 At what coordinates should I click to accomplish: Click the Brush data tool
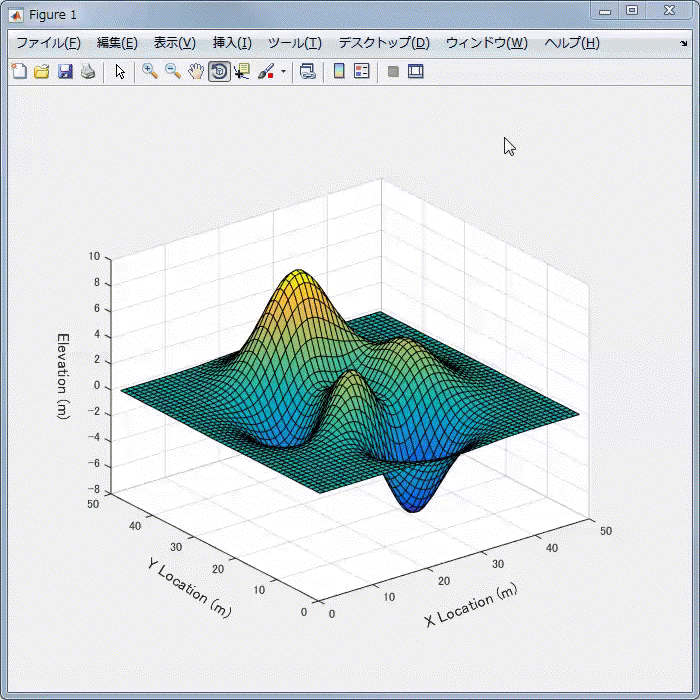click(266, 72)
